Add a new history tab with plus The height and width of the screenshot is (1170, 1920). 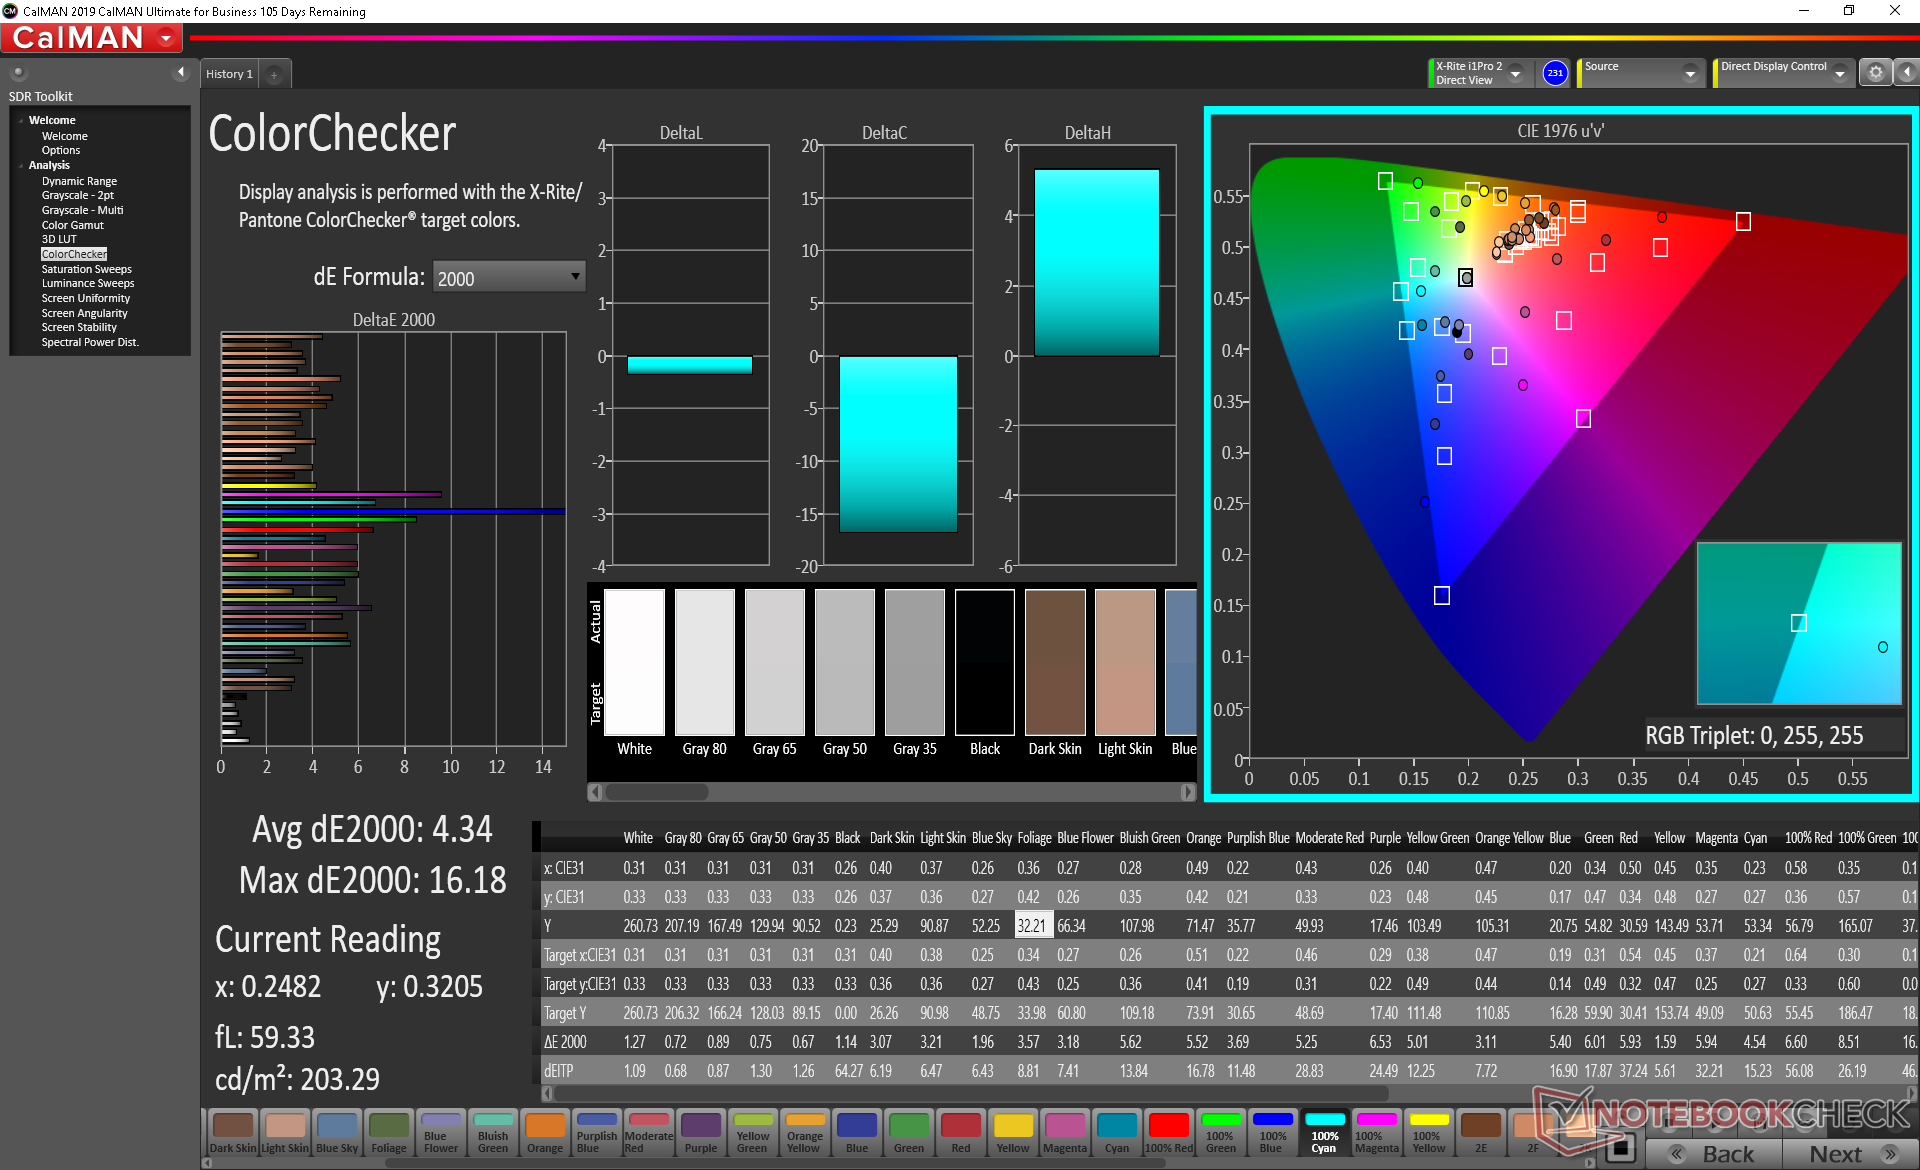tap(274, 75)
